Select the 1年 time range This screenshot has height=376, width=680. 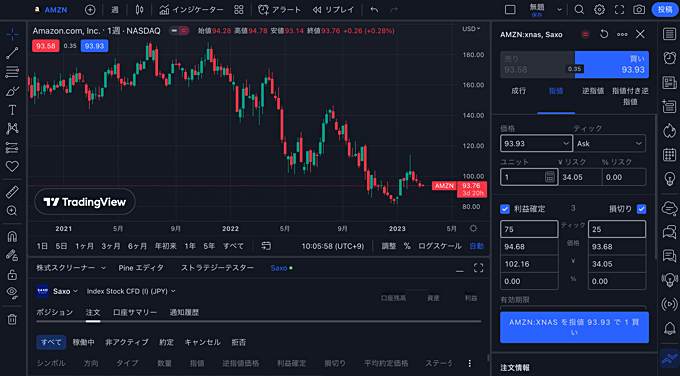[190, 246]
